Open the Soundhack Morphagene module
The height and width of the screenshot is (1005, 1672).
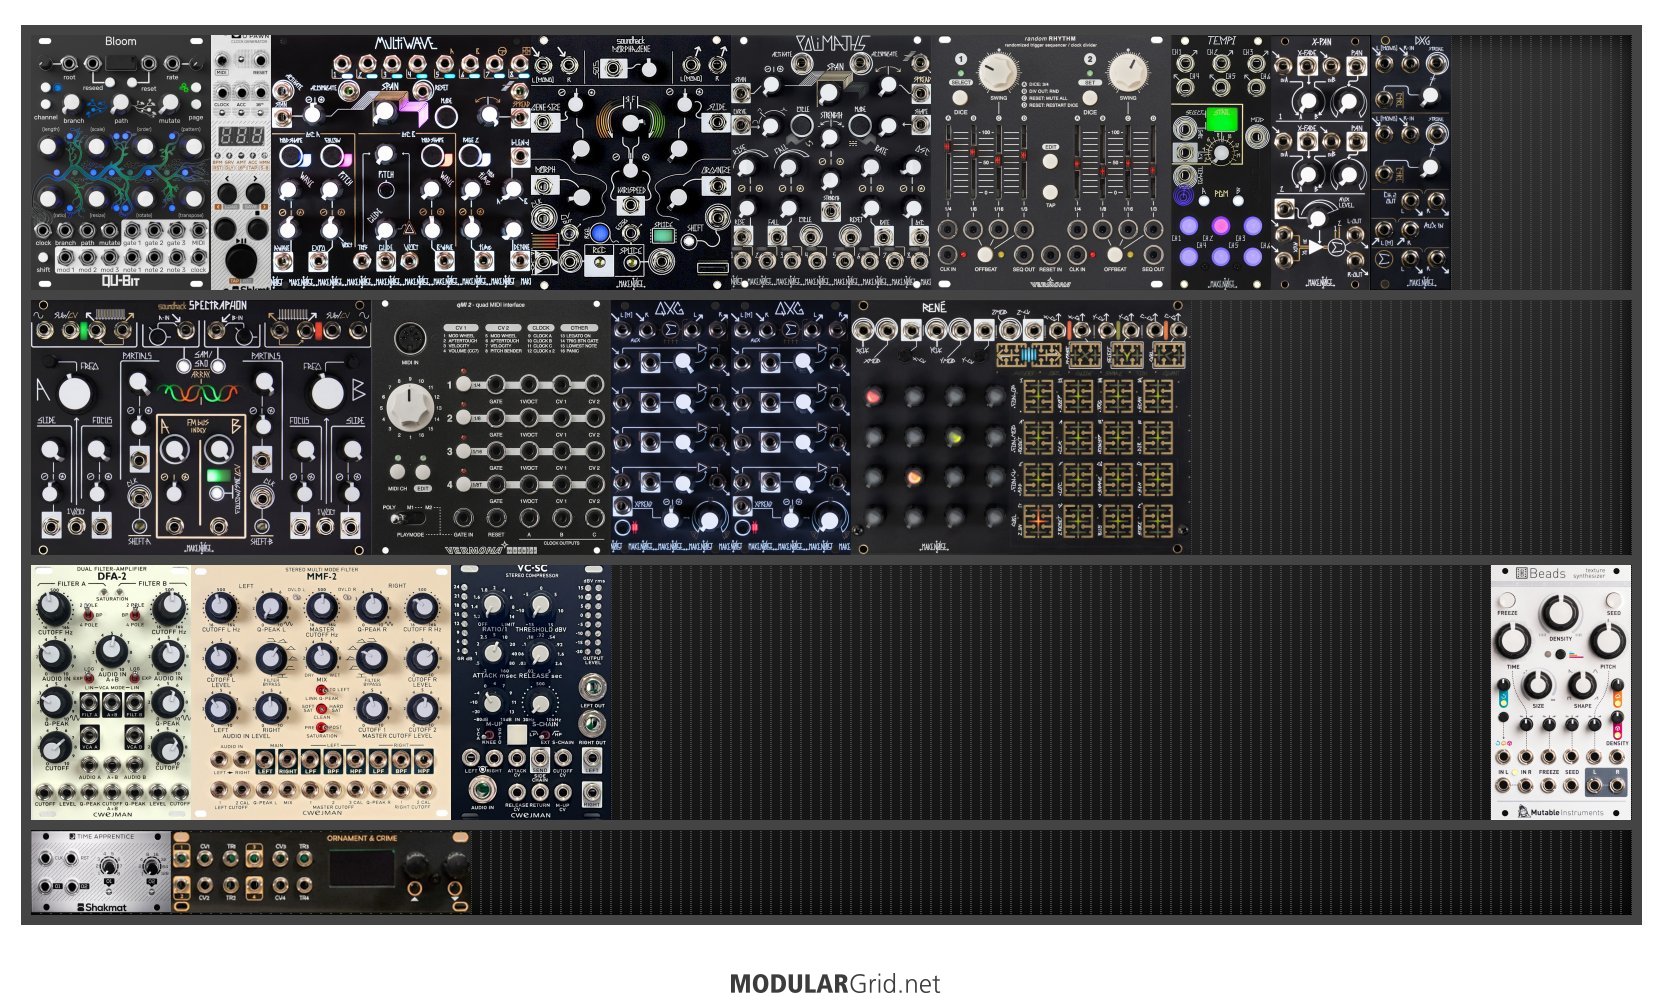tap(631, 163)
